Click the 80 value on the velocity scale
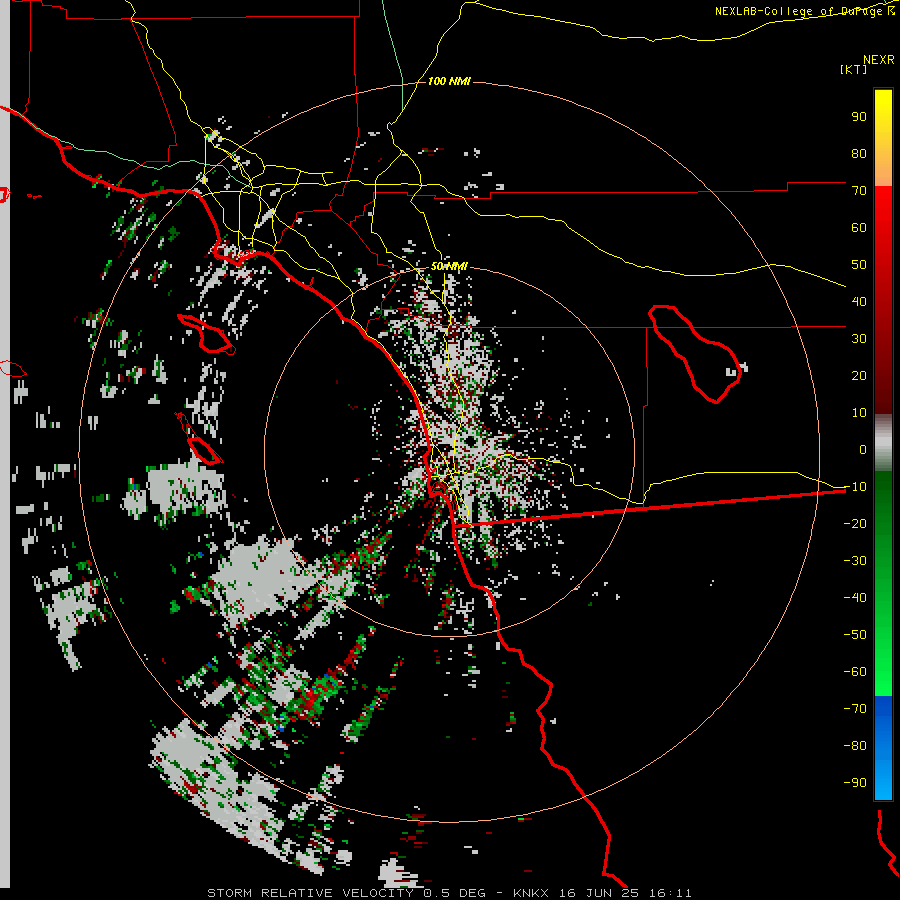 pyautogui.click(x=859, y=153)
